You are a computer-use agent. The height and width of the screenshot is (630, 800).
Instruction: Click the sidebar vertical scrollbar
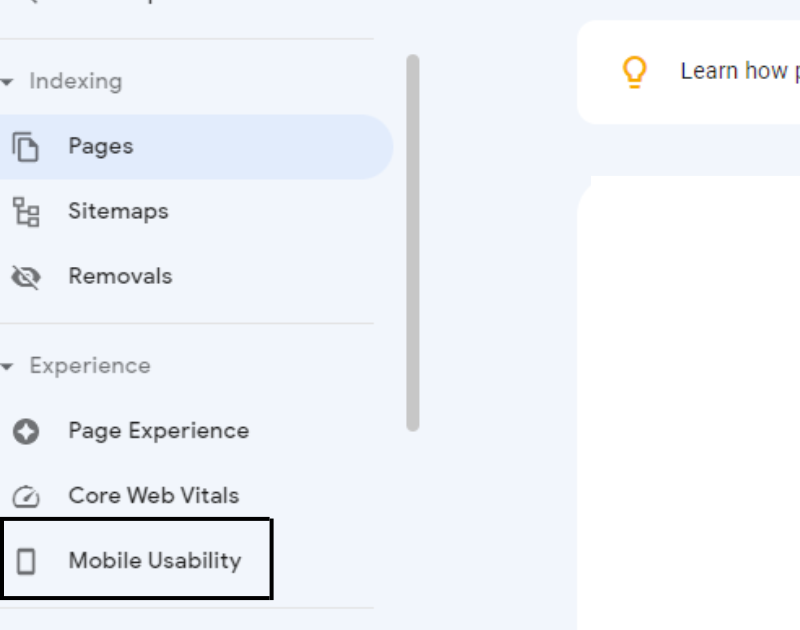click(413, 243)
